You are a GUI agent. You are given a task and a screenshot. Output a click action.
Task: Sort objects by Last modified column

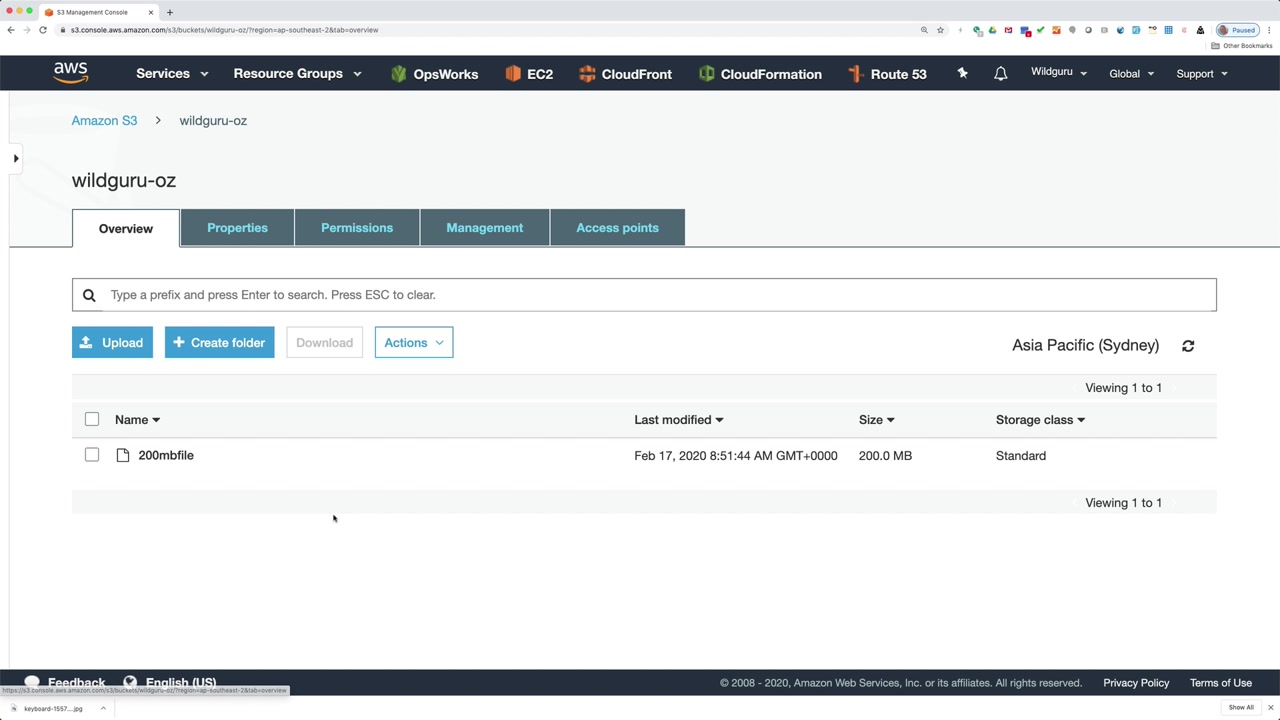click(x=678, y=420)
